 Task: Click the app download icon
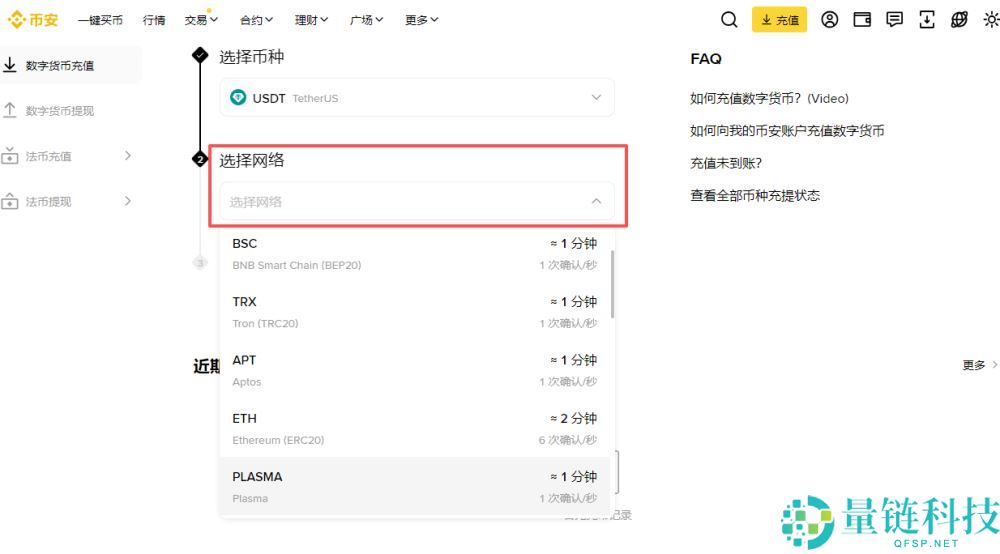point(927,20)
